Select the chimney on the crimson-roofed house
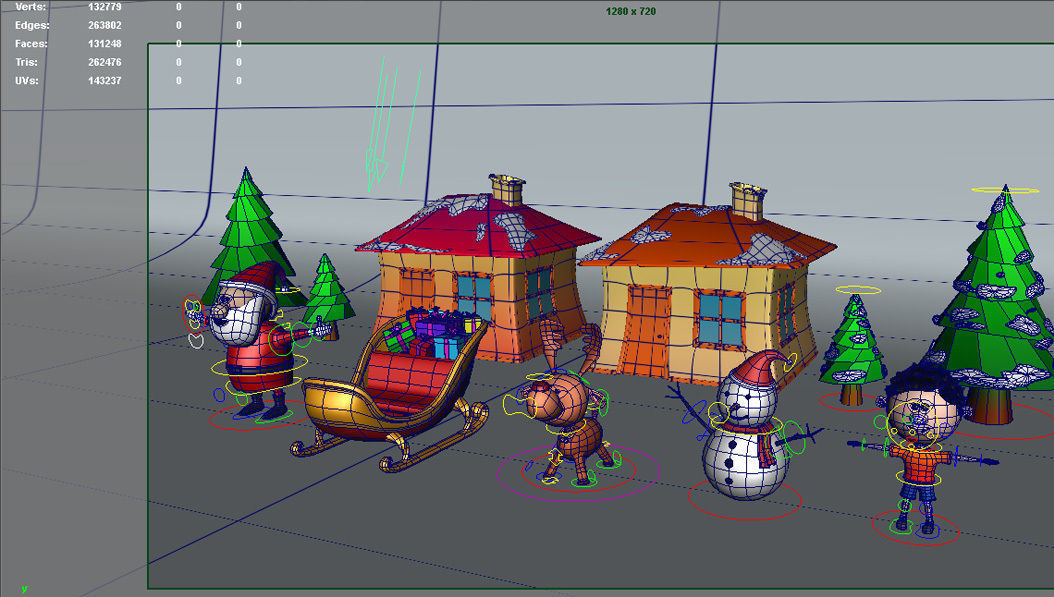 (x=507, y=190)
